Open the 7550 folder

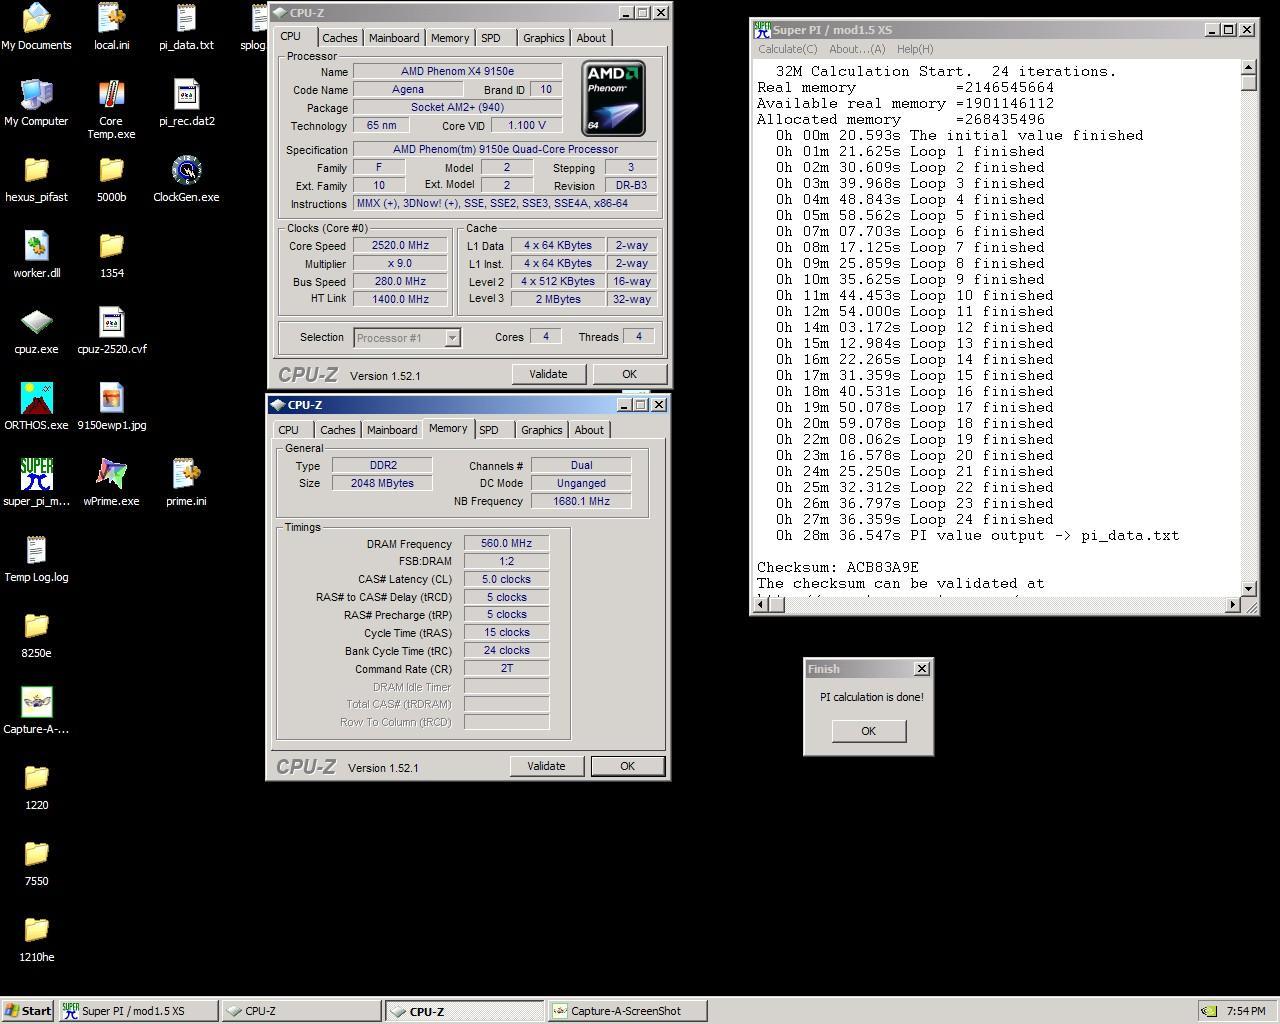tap(36, 863)
